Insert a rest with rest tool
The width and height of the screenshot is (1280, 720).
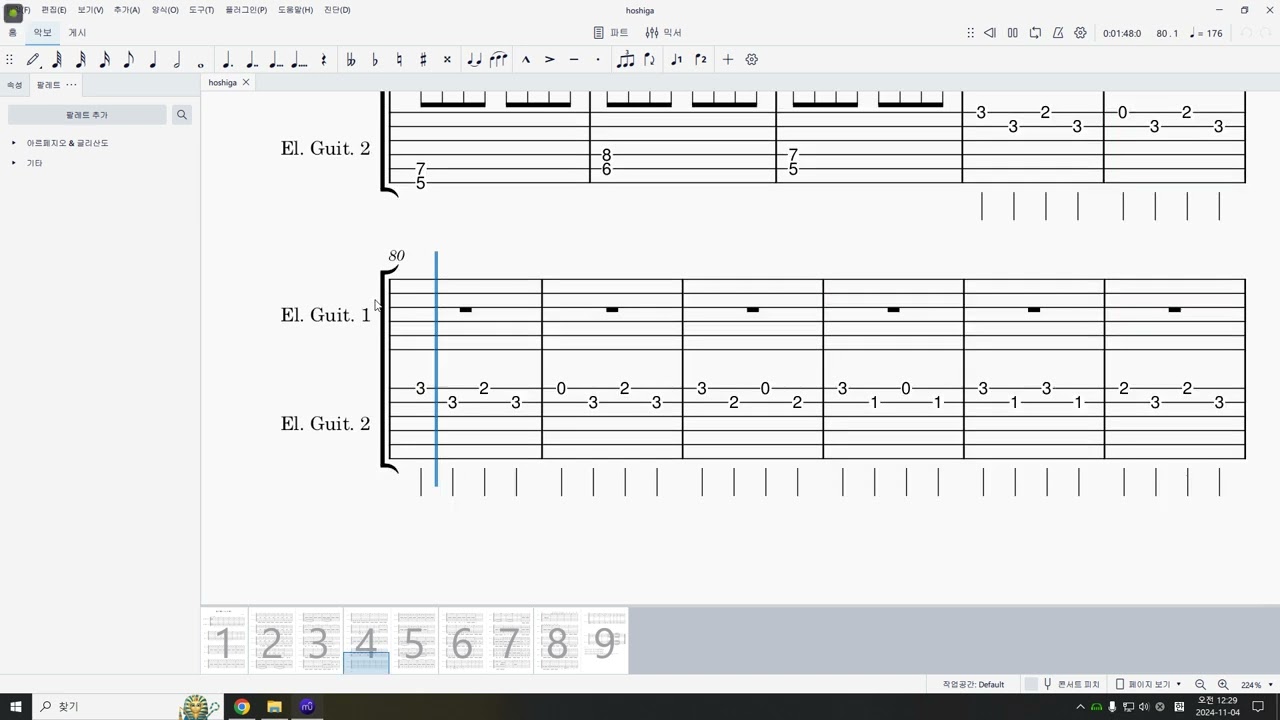coord(324,60)
